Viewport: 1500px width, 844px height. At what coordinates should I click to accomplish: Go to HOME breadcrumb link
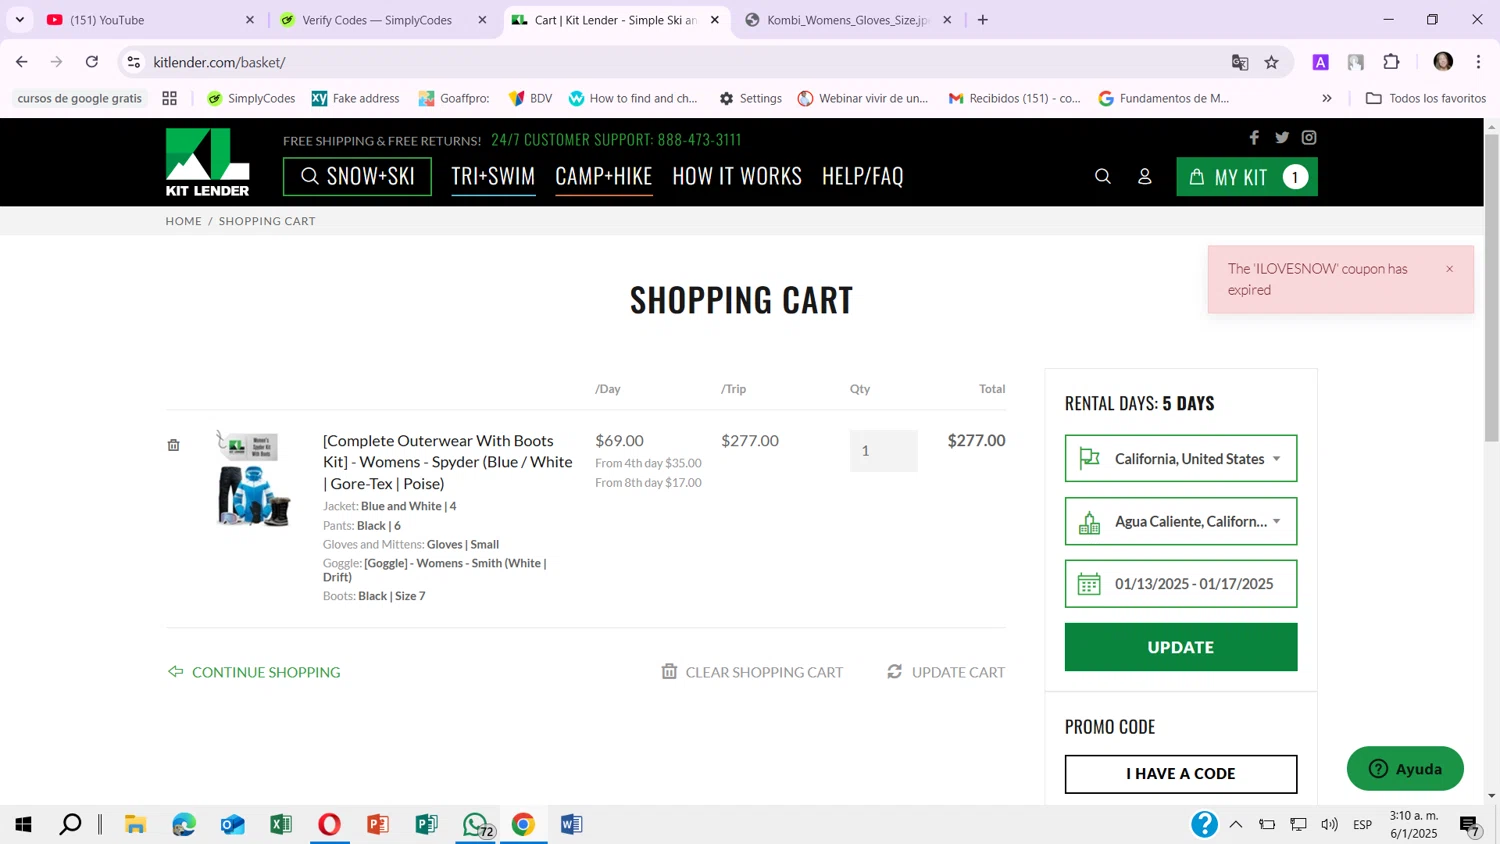tap(183, 221)
